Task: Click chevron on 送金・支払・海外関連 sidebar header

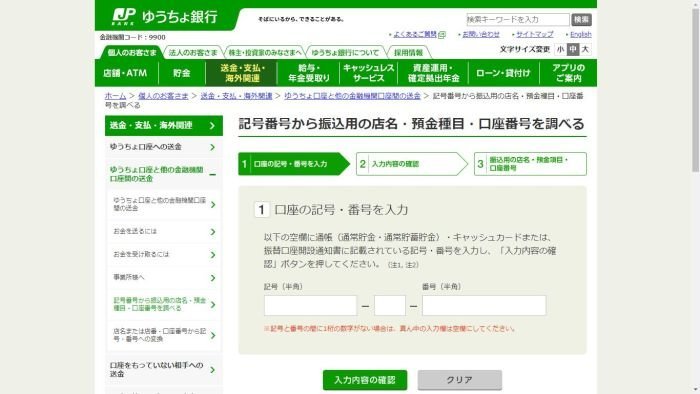Action: point(212,126)
